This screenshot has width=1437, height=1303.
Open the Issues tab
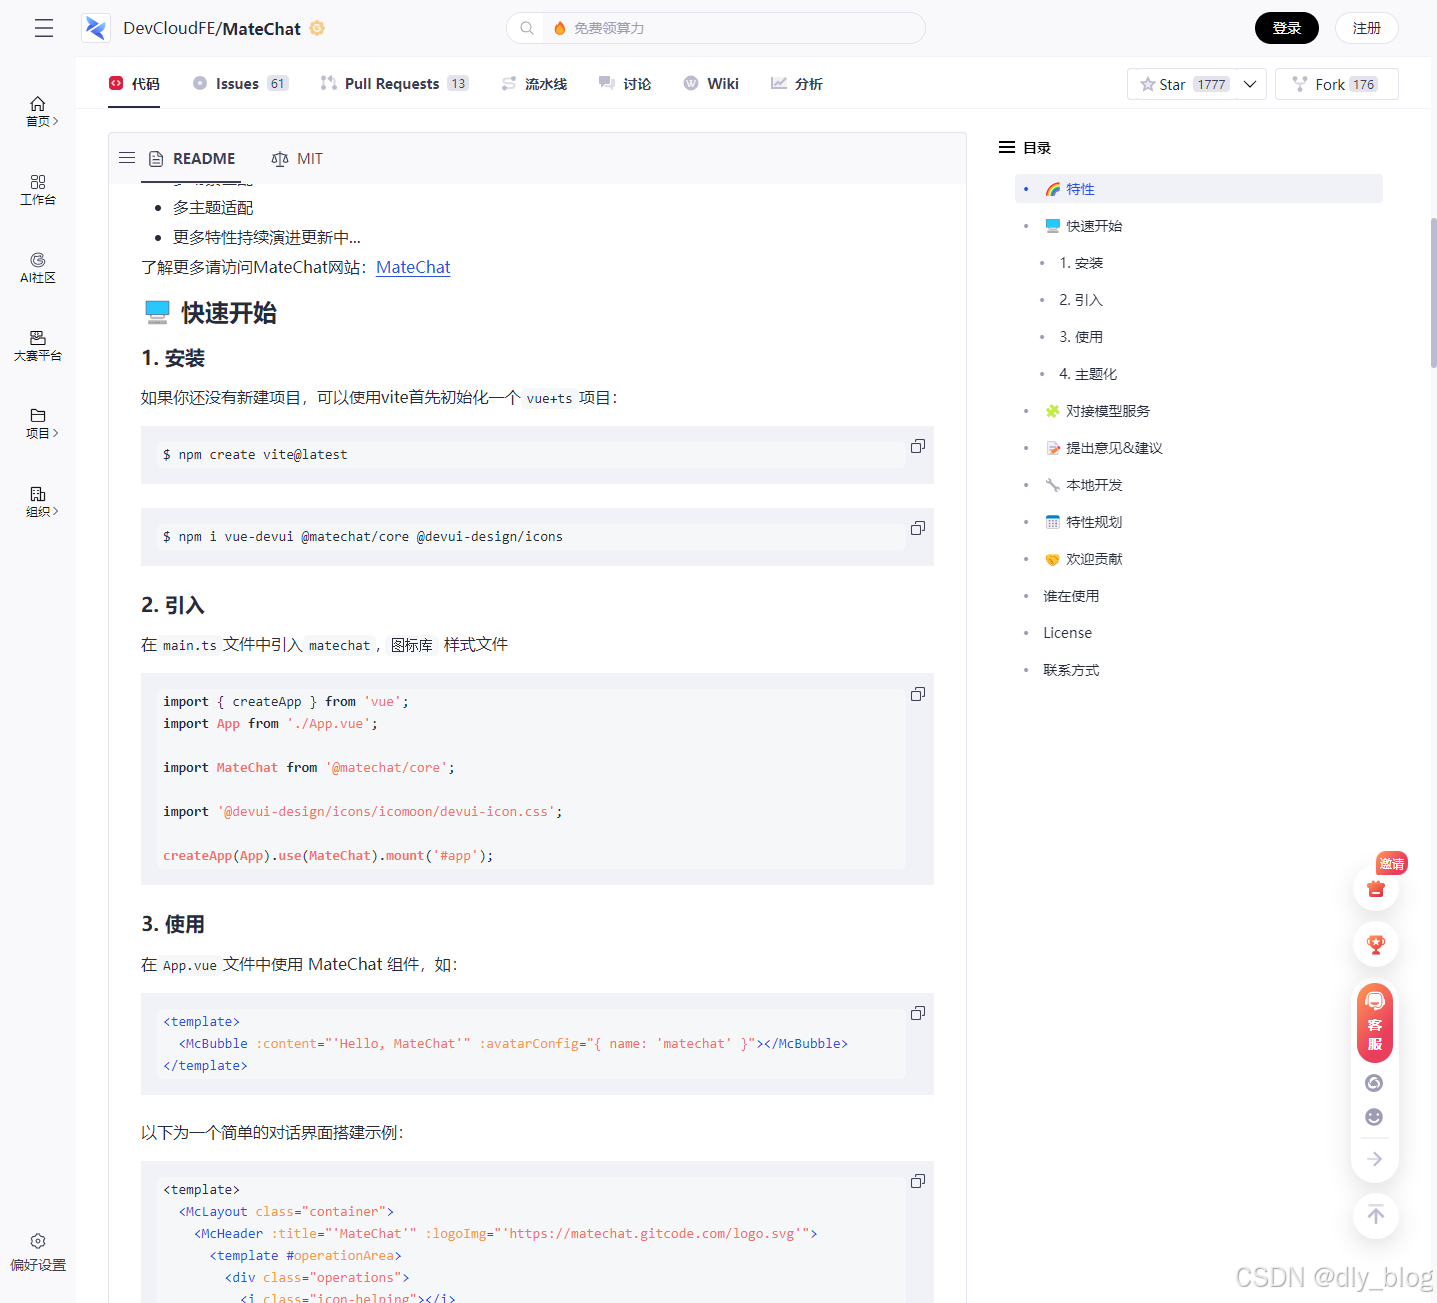coord(240,84)
